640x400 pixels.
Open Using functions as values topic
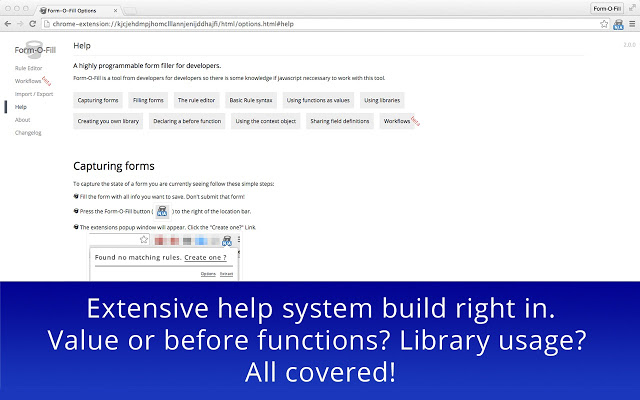pyautogui.click(x=318, y=100)
